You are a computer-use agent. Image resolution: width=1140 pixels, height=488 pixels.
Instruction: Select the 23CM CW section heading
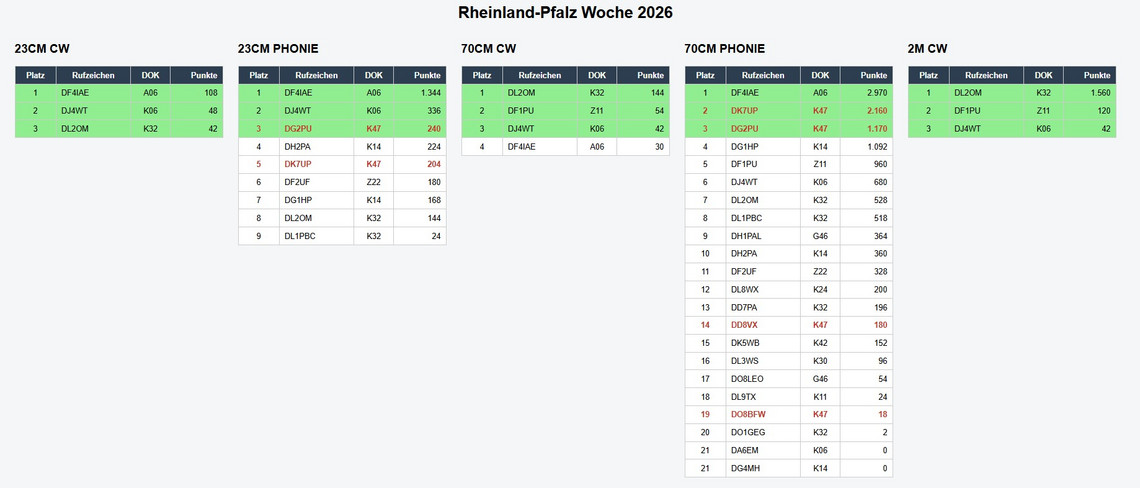[42, 49]
